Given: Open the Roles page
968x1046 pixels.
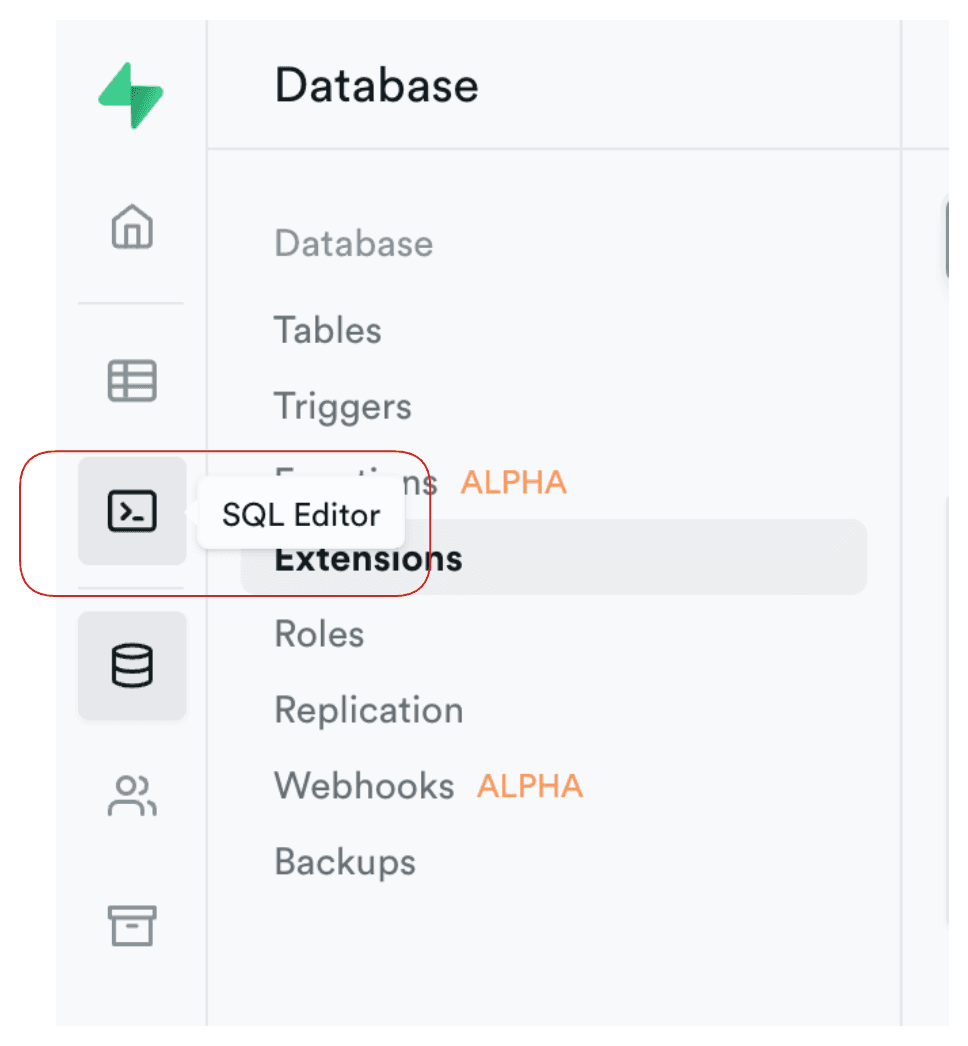Looking at the screenshot, I should (x=319, y=634).
